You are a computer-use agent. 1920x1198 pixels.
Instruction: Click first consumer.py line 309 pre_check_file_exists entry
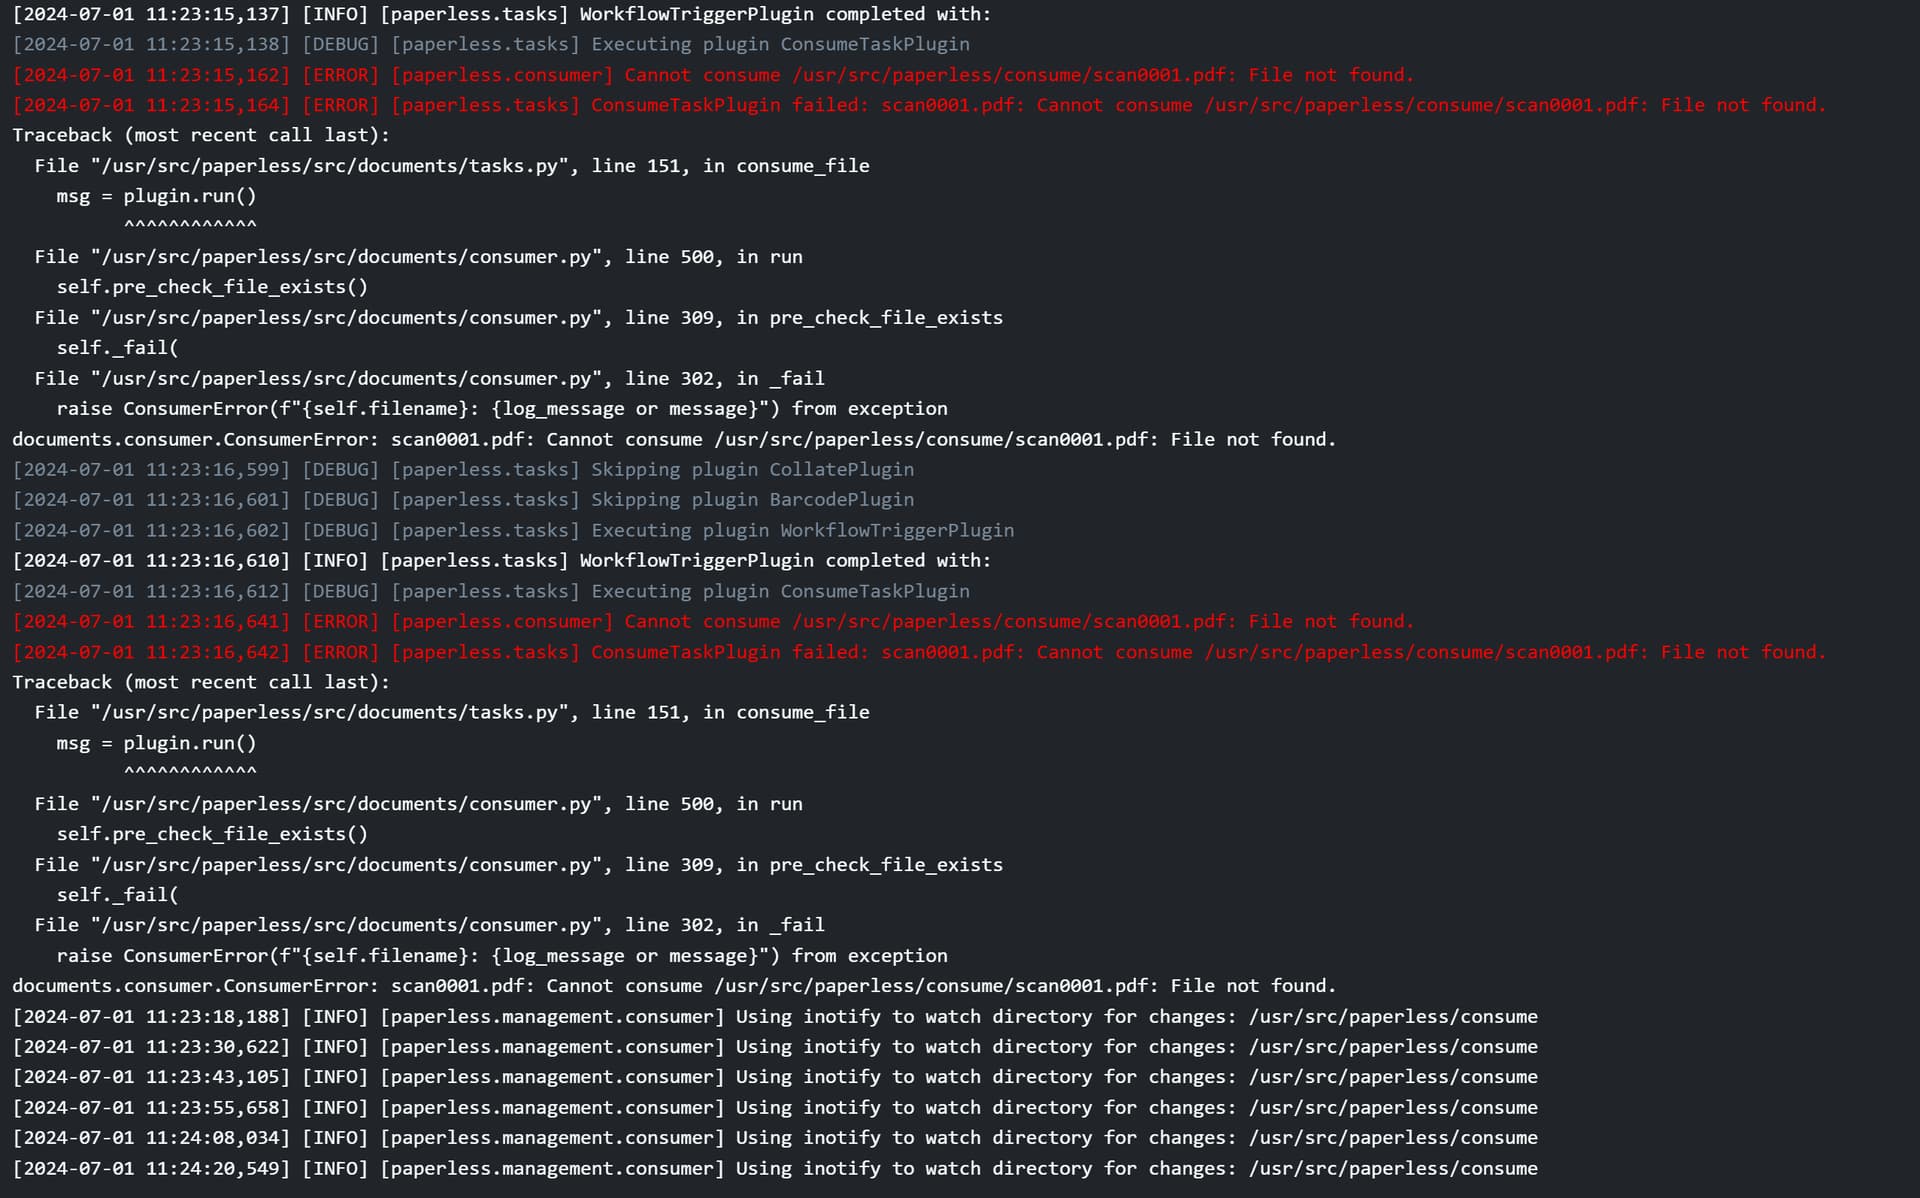click(519, 318)
